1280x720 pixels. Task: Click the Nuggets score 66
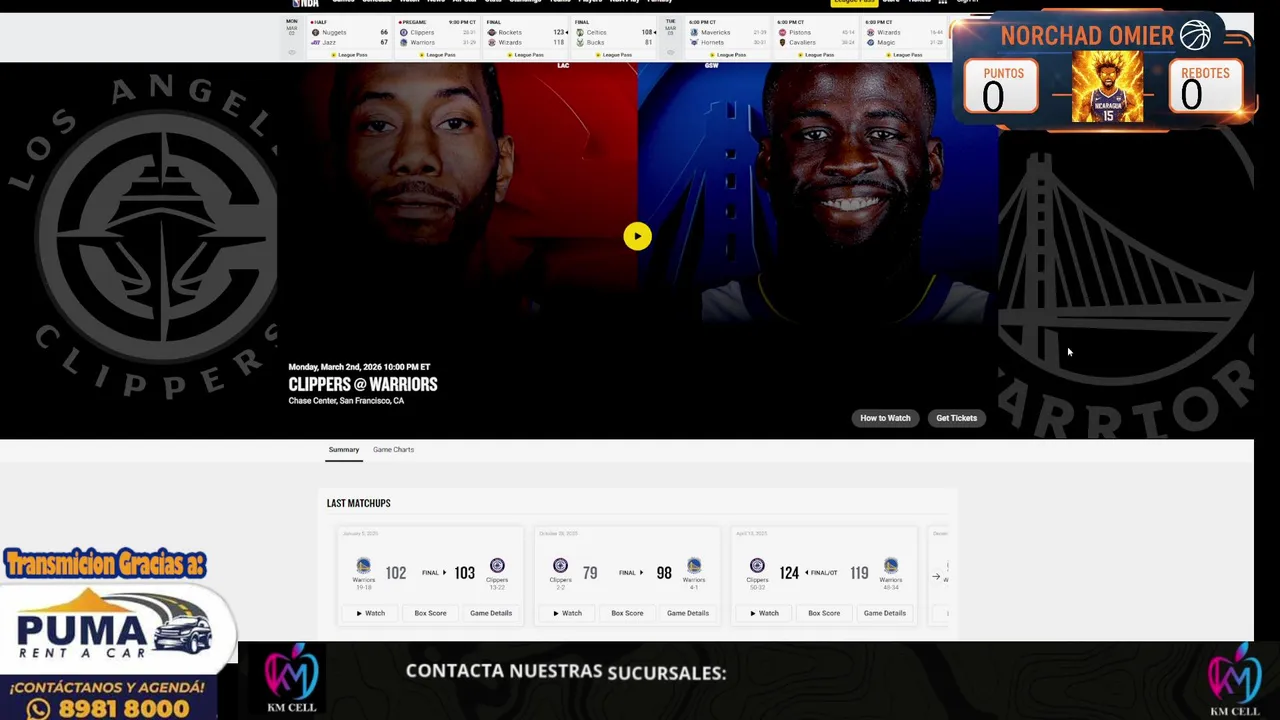click(383, 33)
